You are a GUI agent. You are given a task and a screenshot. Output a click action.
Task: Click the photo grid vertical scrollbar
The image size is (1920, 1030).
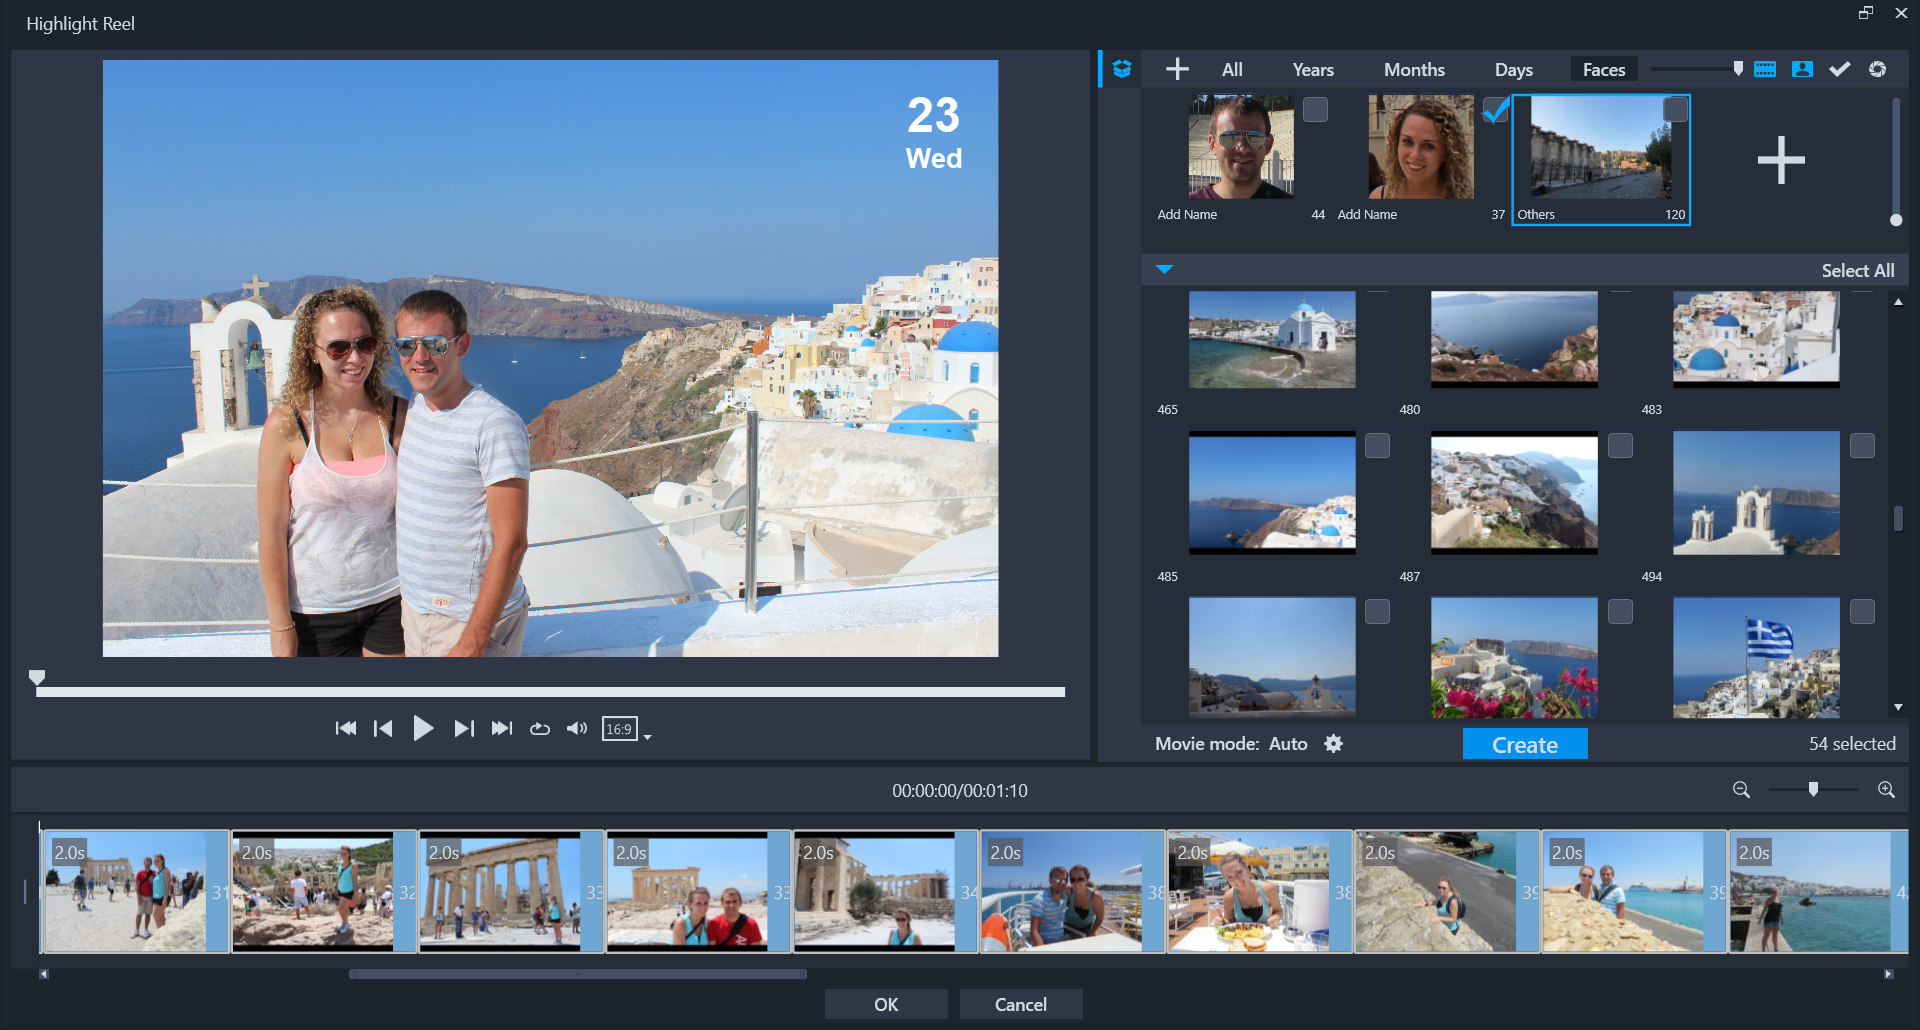pos(1898,518)
